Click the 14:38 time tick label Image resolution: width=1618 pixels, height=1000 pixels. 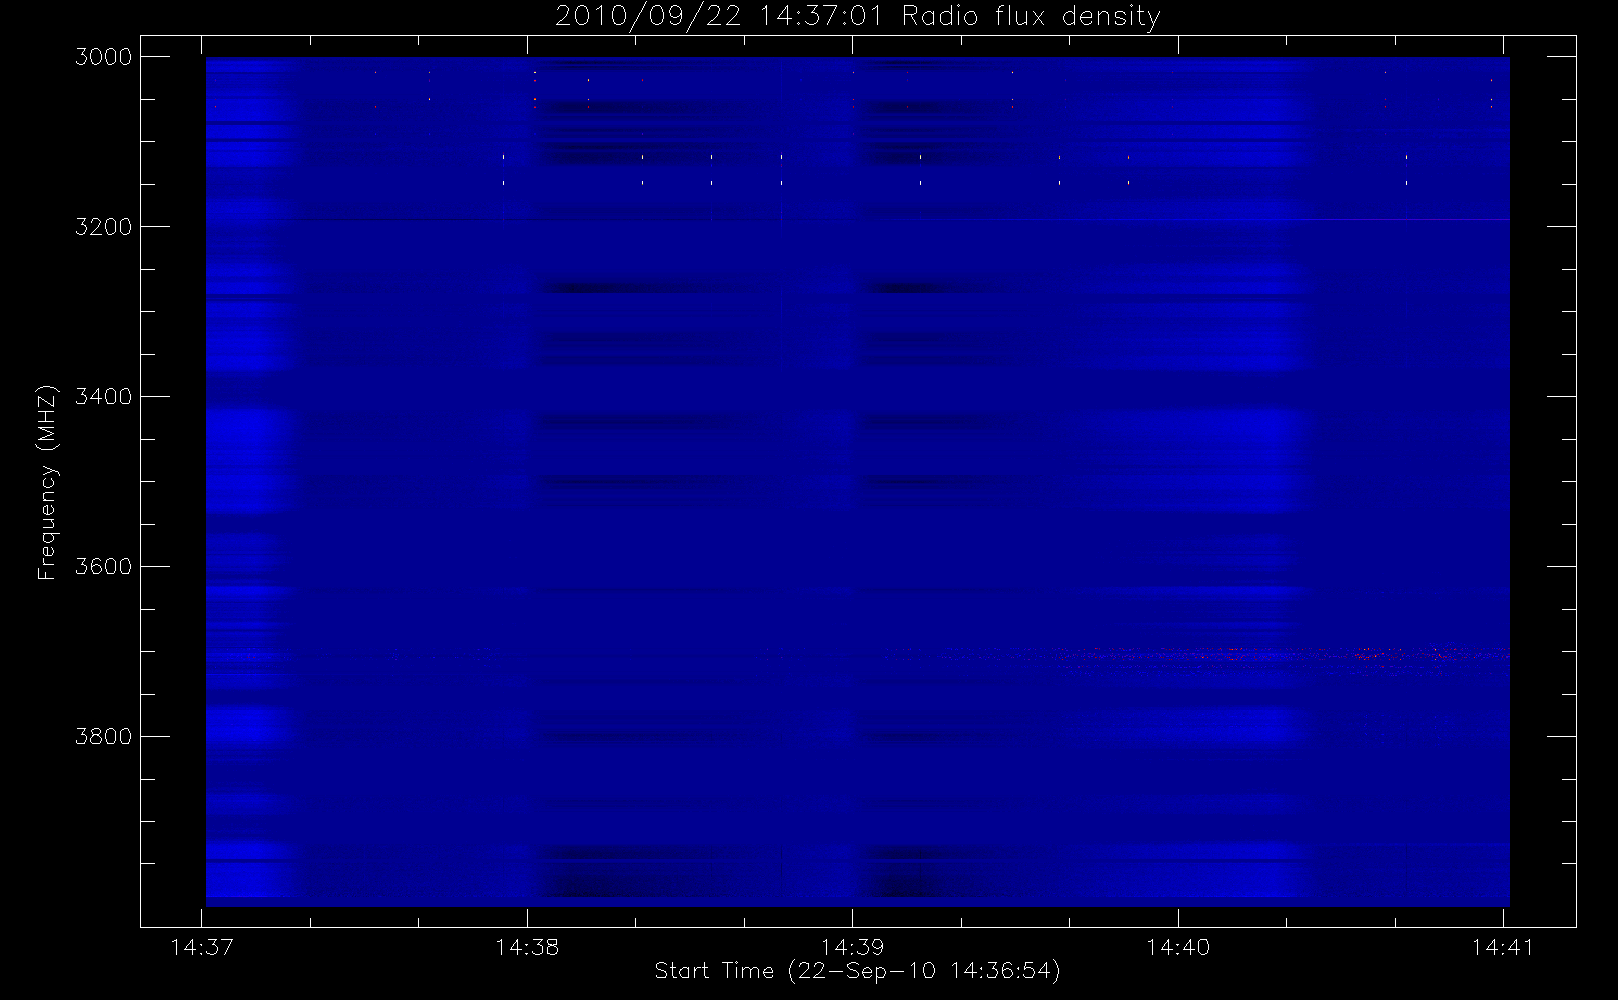pos(527,947)
